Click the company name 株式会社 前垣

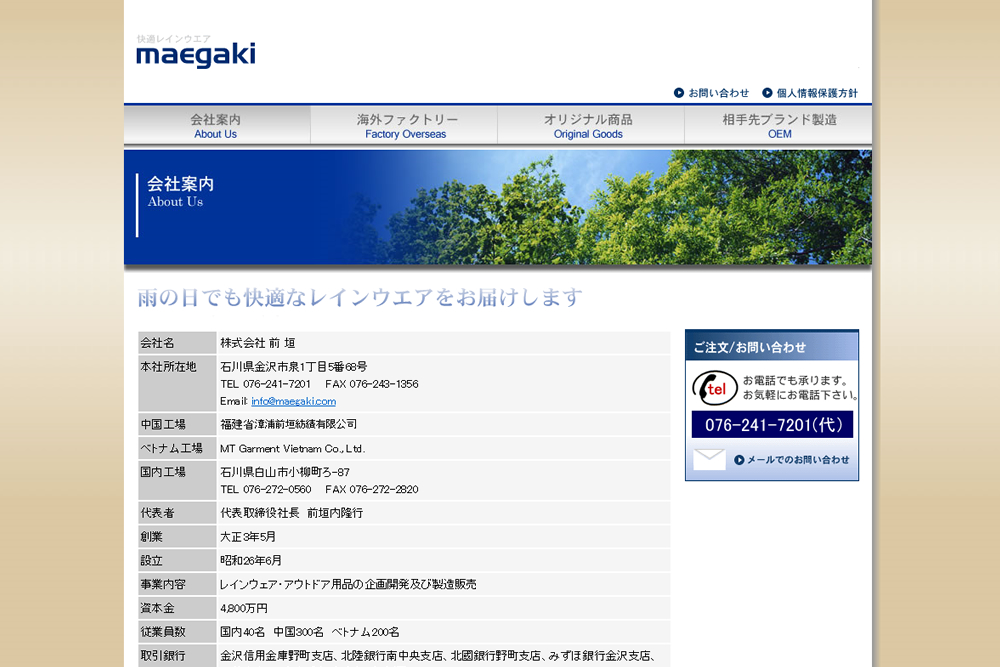coord(258,343)
